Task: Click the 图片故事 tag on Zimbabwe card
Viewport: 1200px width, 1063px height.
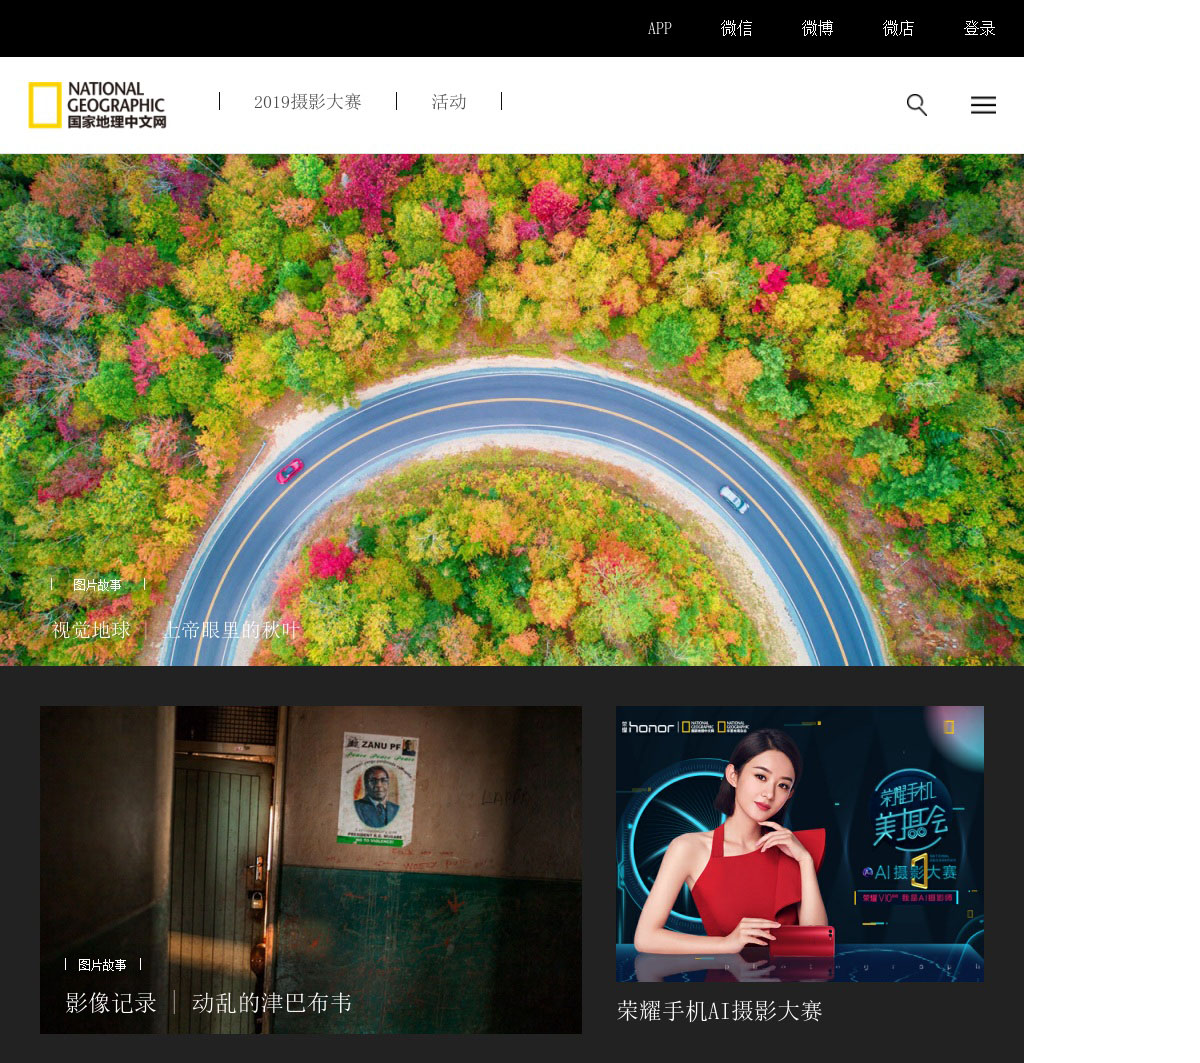Action: tap(102, 965)
